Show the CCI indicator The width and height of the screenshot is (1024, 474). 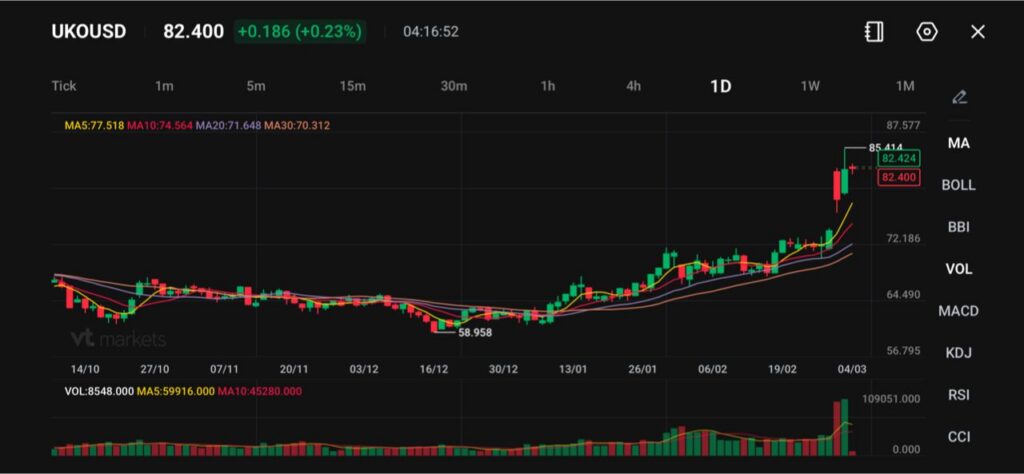pos(958,437)
